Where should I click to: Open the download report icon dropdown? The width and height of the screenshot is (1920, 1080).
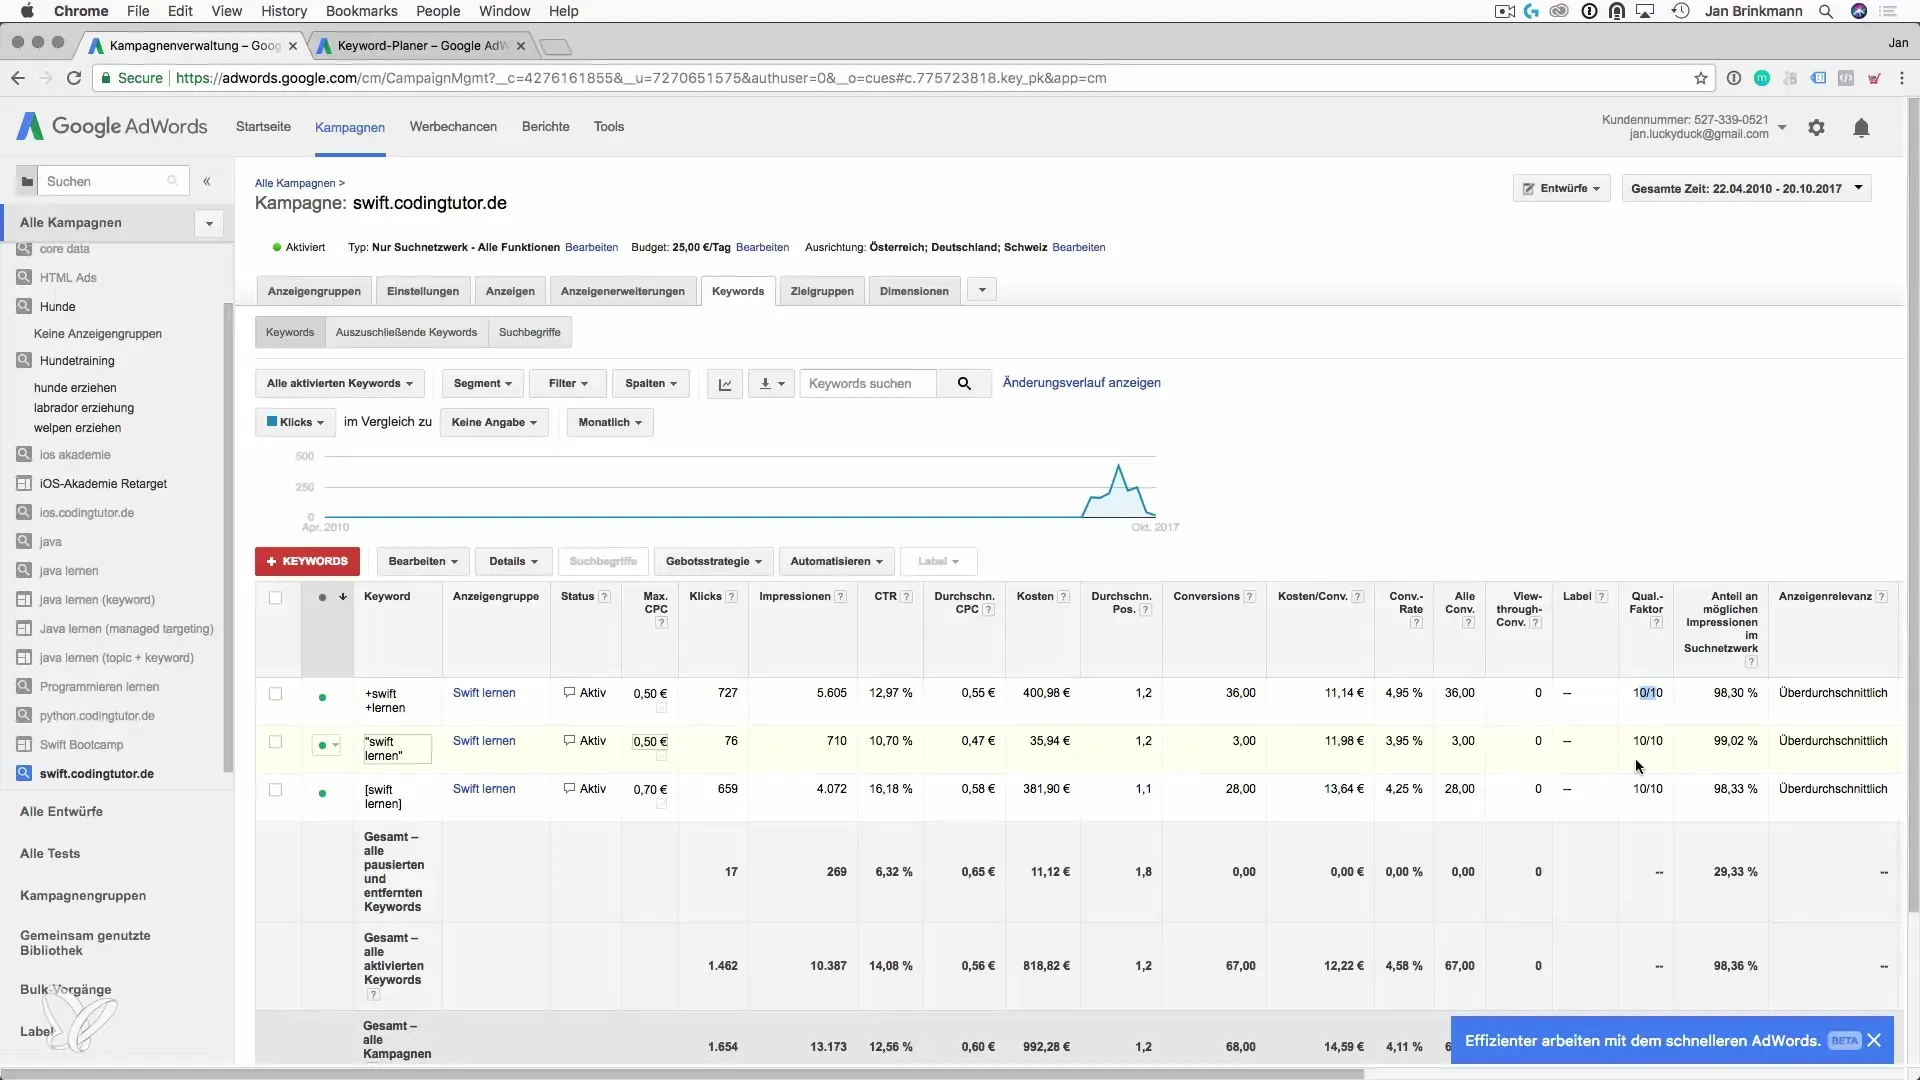772,384
